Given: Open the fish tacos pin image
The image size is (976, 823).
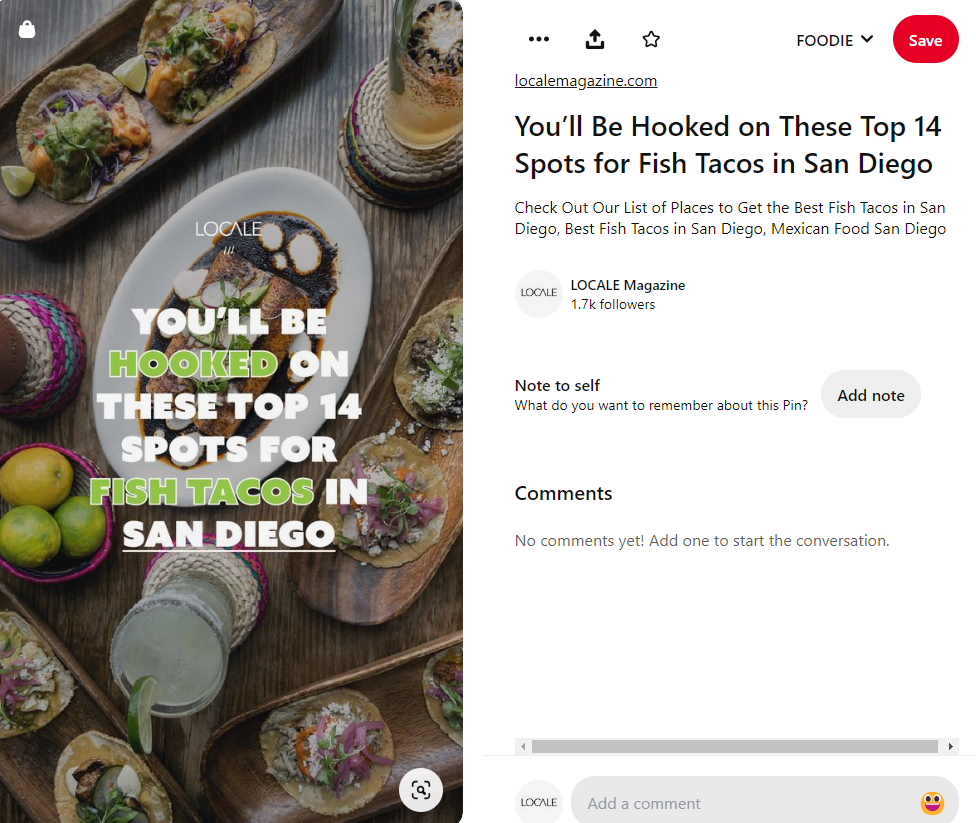Looking at the screenshot, I should click(x=231, y=412).
